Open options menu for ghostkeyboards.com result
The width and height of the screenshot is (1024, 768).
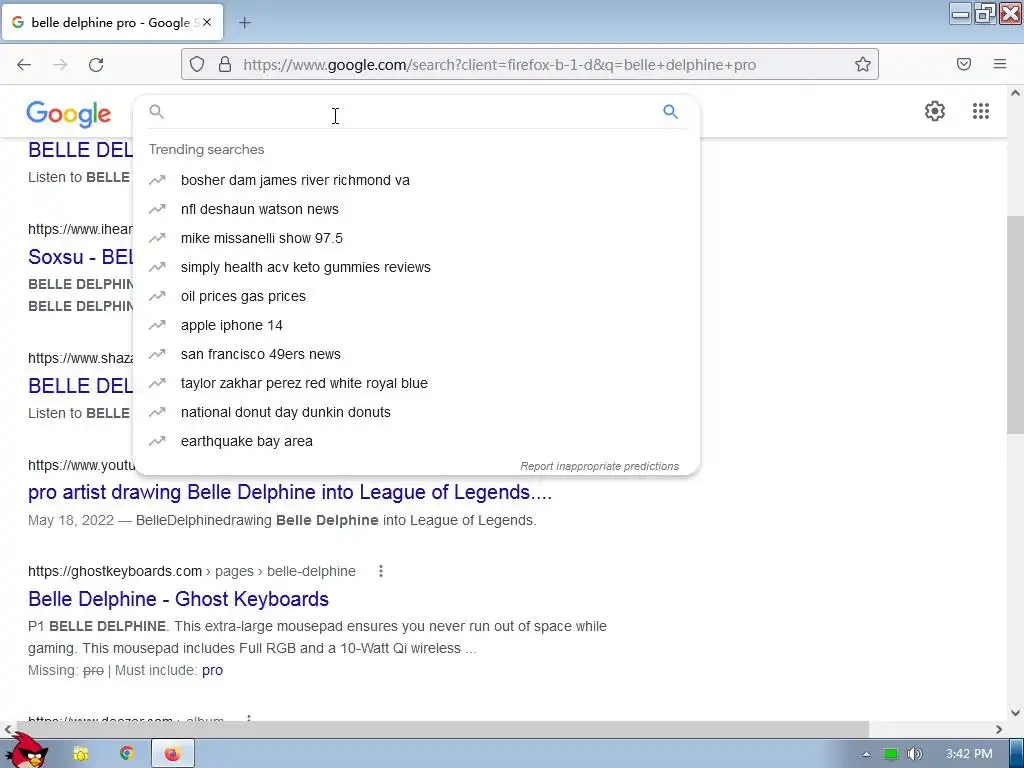381,571
